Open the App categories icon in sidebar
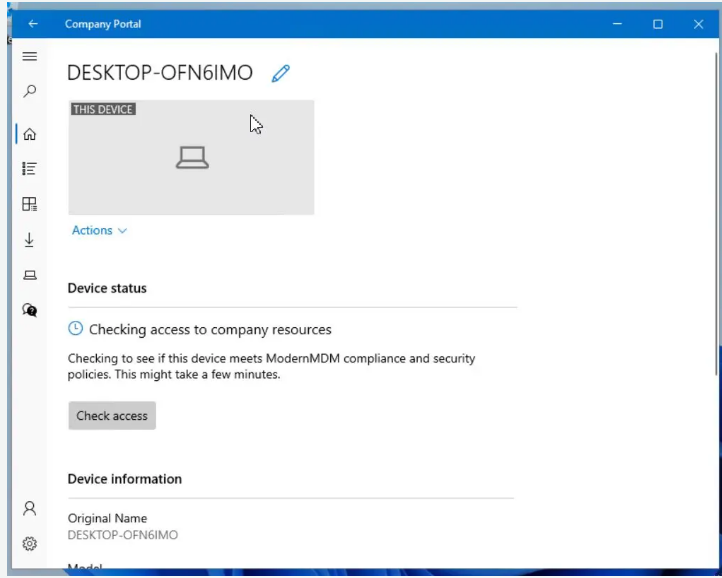Screen dimensions: 722x578 click(x=29, y=204)
